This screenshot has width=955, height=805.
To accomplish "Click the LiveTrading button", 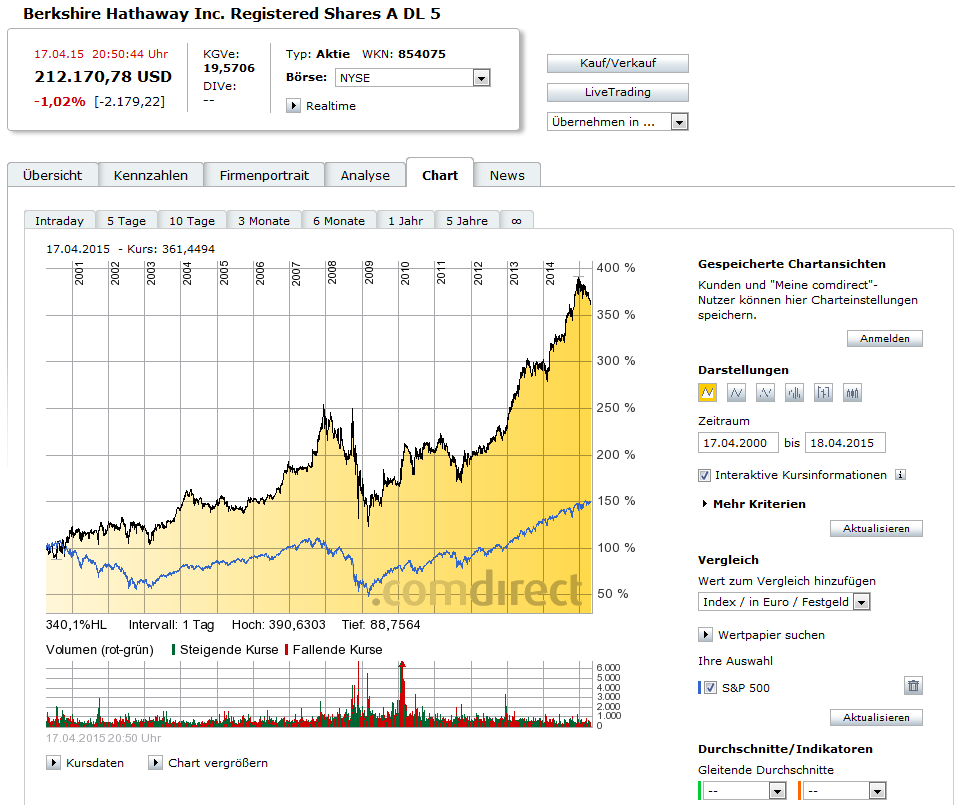I will coord(618,92).
